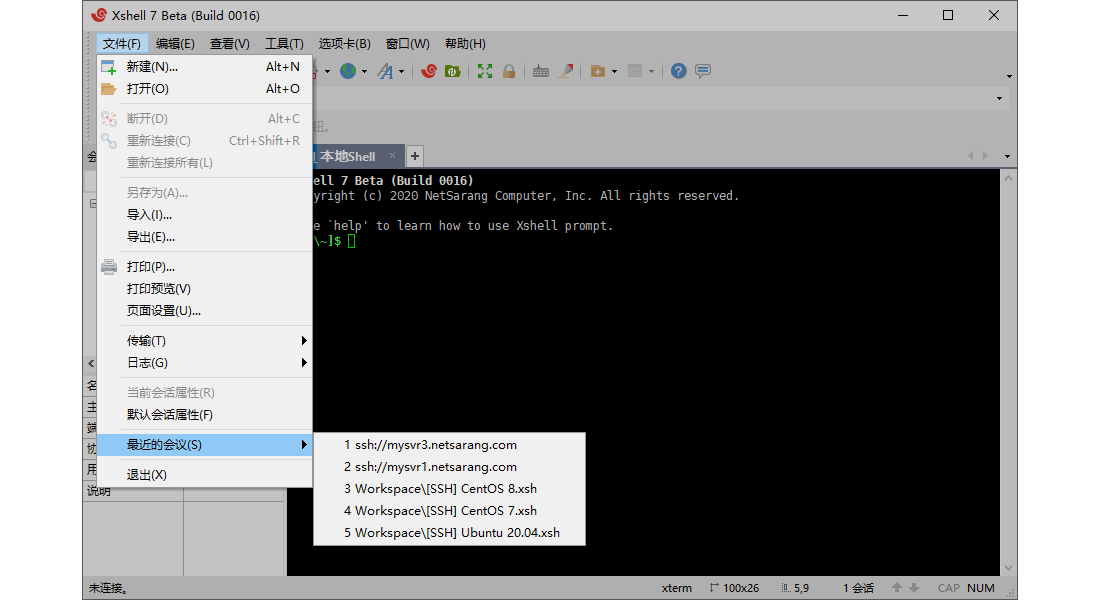Viewport: 1100px width, 600px height.
Task: Open dropdown arrow next to new folder icon
Action: [615, 72]
